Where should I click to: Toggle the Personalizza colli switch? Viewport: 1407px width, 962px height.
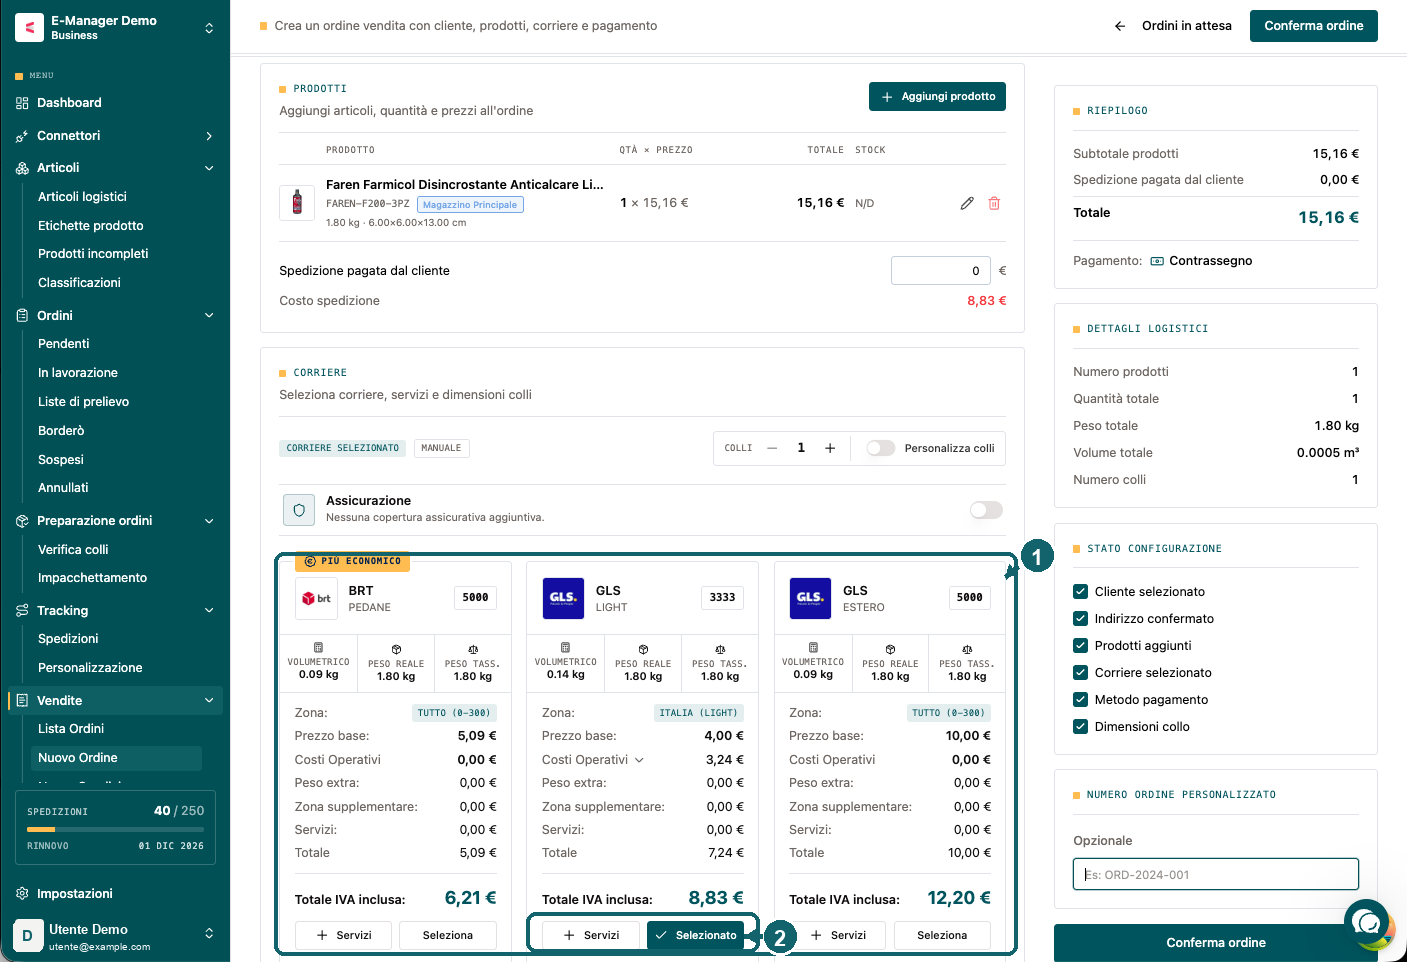[x=881, y=448]
